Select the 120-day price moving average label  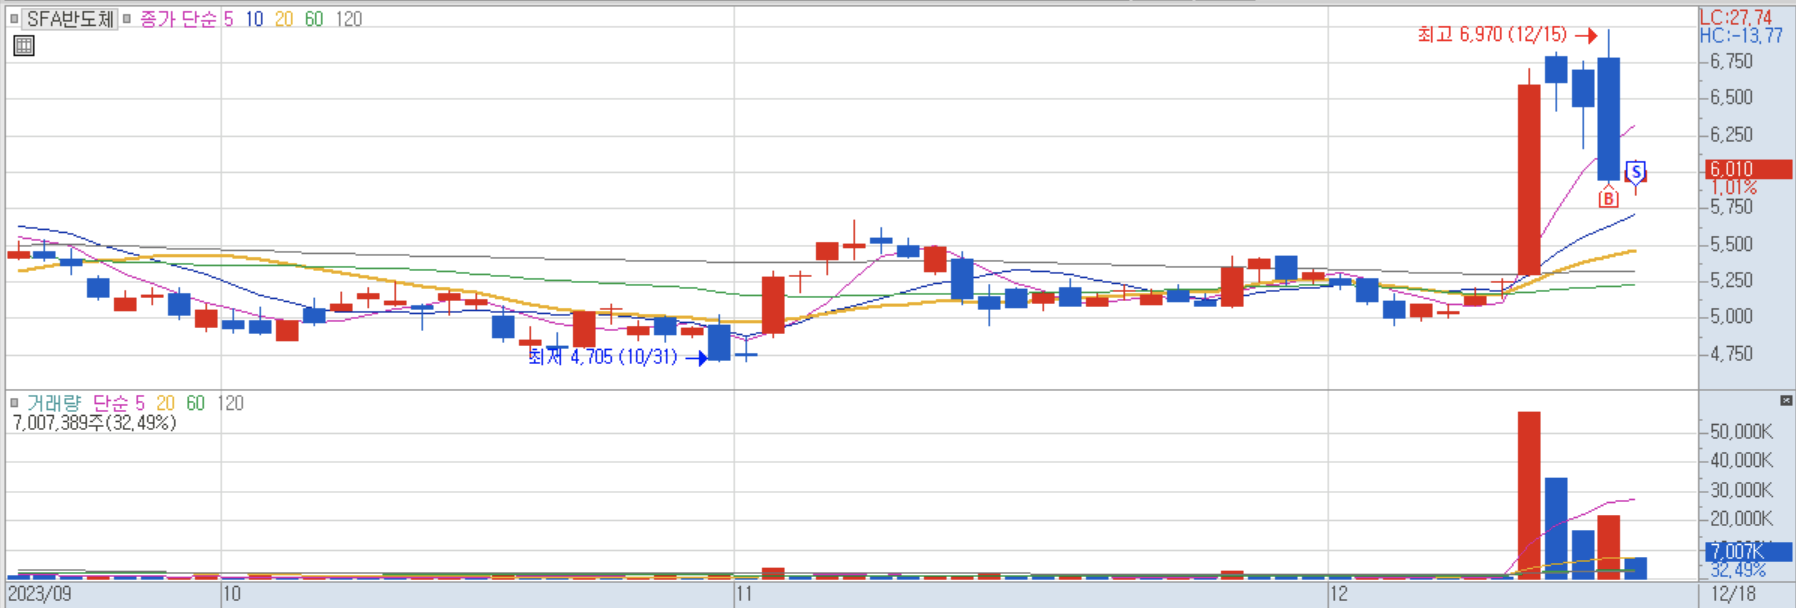[x=348, y=19]
